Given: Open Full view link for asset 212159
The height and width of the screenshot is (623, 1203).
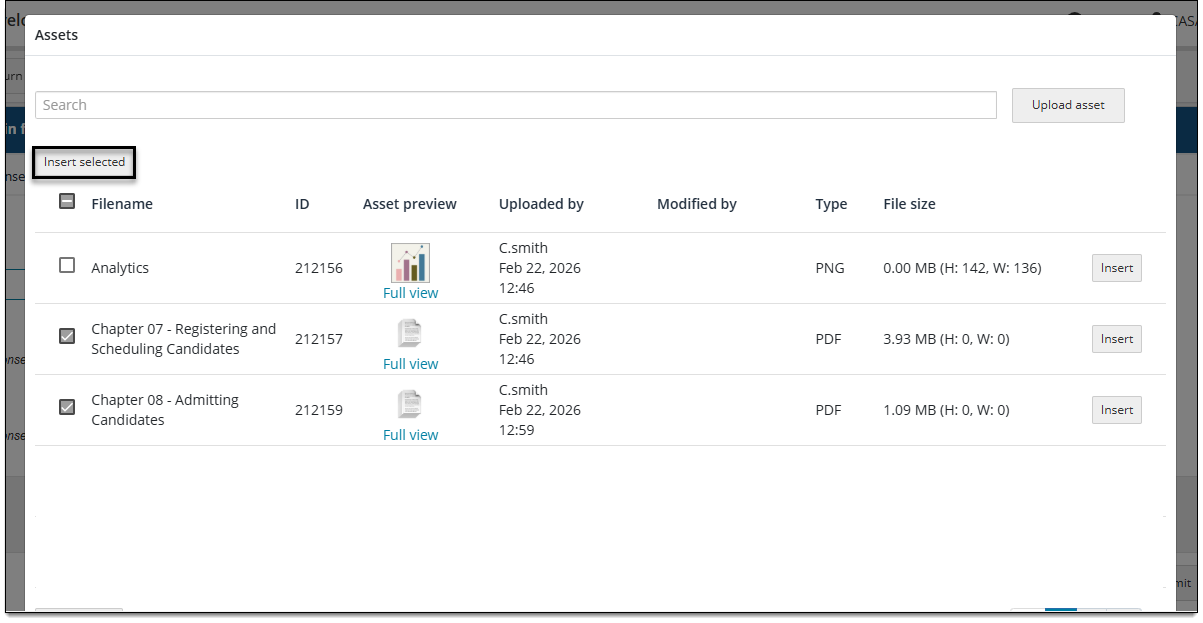Looking at the screenshot, I should [410, 435].
